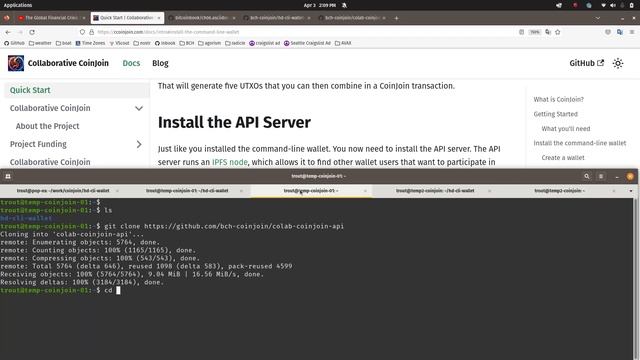640x360 pixels.
Task: Open the date and time clock panel
Action: (319, 5)
